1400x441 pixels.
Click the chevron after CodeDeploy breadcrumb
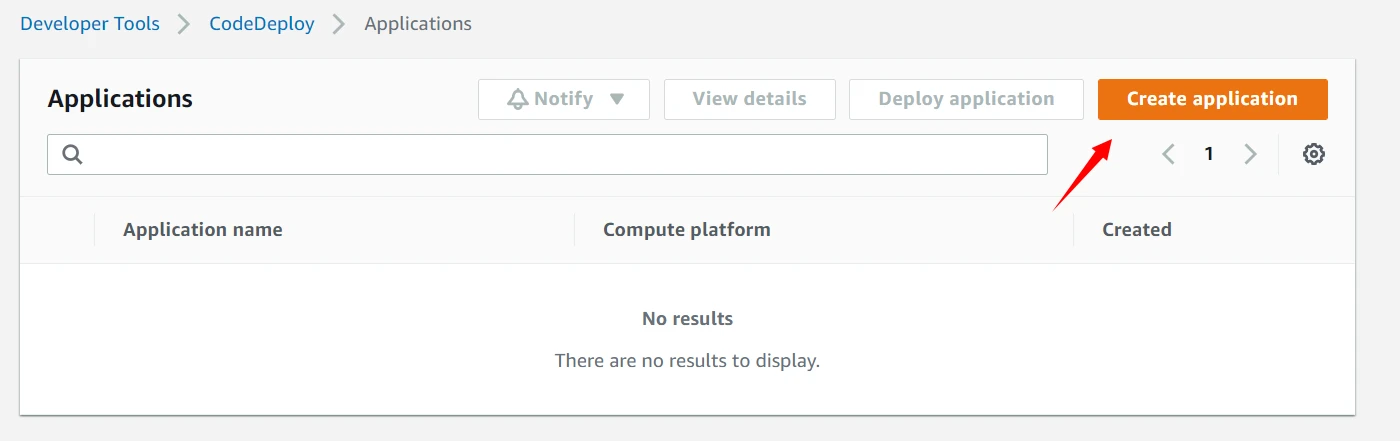(339, 24)
